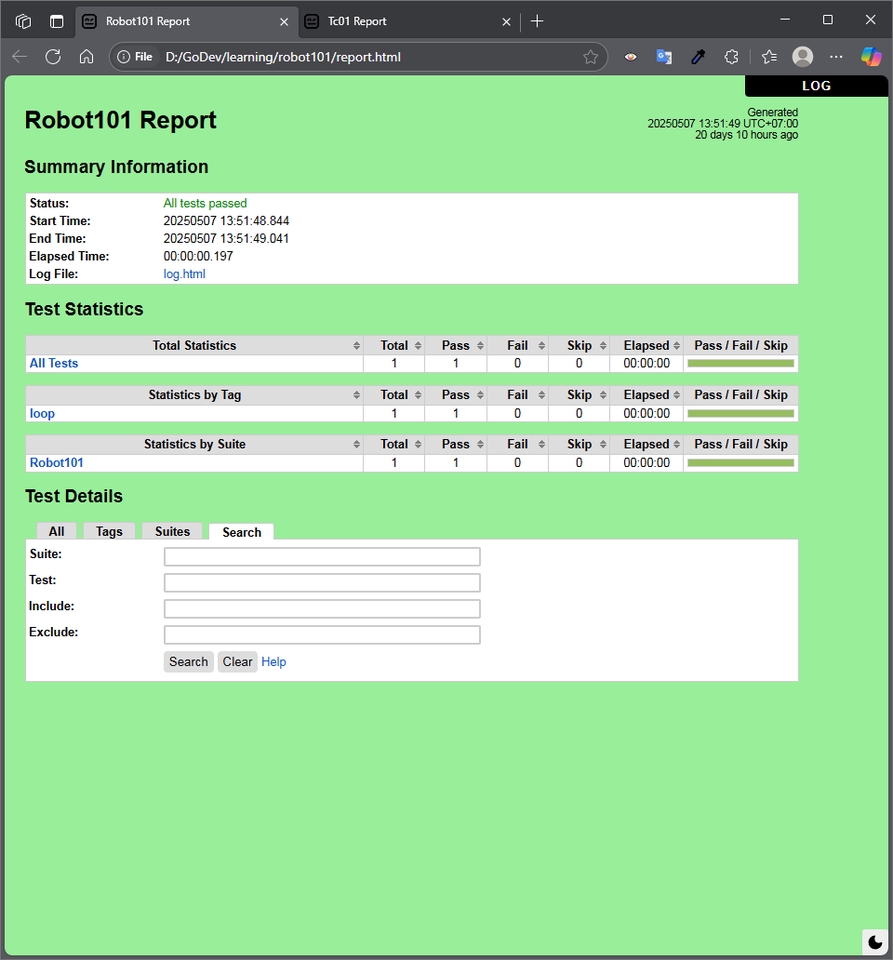Sort Total Statistics by Pass column
This screenshot has height=960, width=893.
click(456, 345)
